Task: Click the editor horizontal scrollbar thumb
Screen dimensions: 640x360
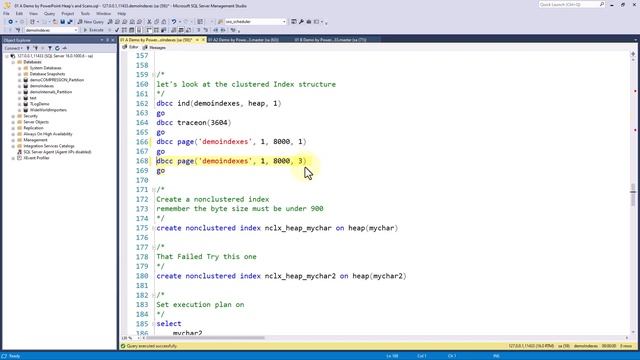Action: [205, 338]
